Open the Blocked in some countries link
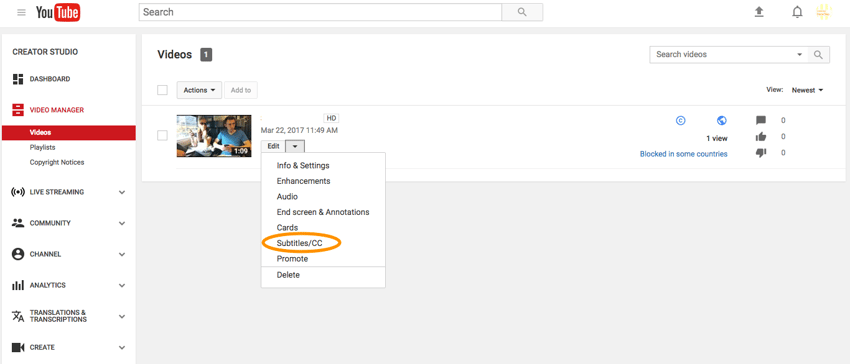The image size is (850, 364). click(684, 154)
